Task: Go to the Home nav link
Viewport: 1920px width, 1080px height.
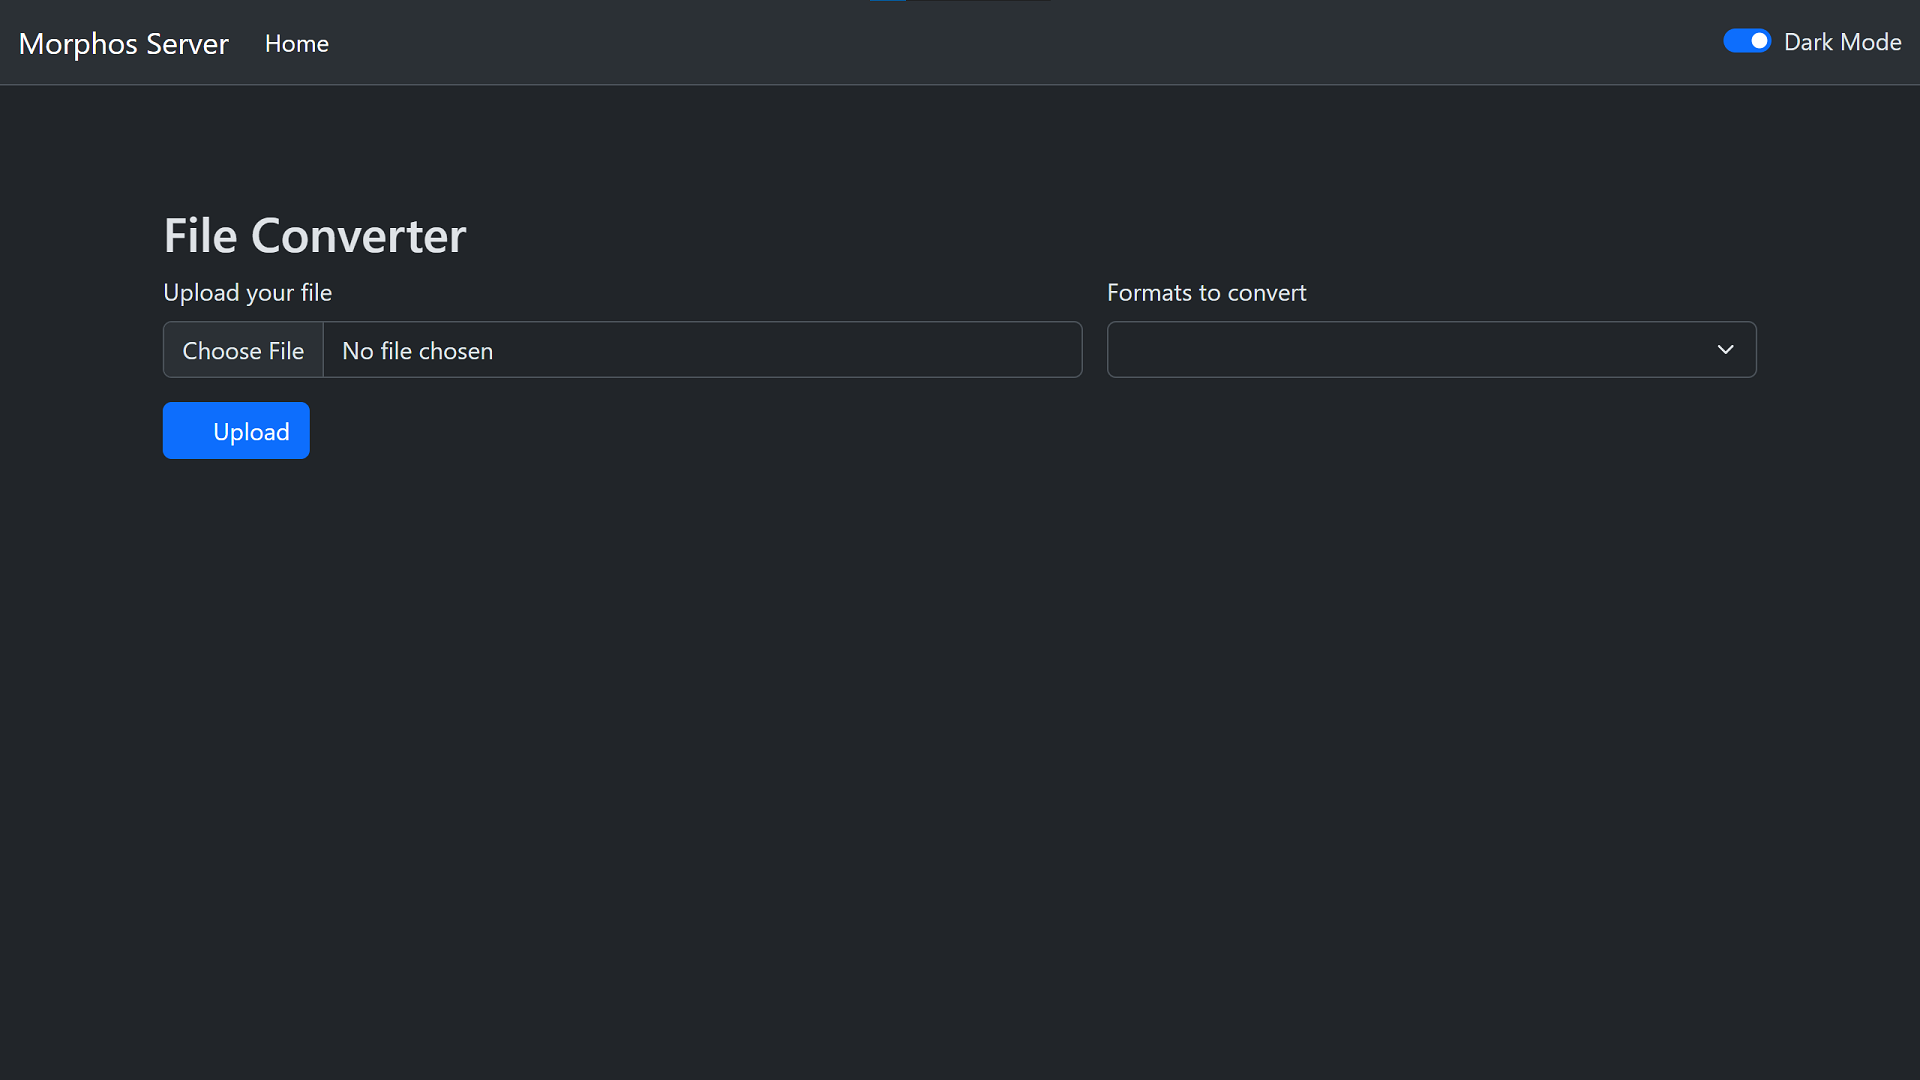Action: pos(297,44)
